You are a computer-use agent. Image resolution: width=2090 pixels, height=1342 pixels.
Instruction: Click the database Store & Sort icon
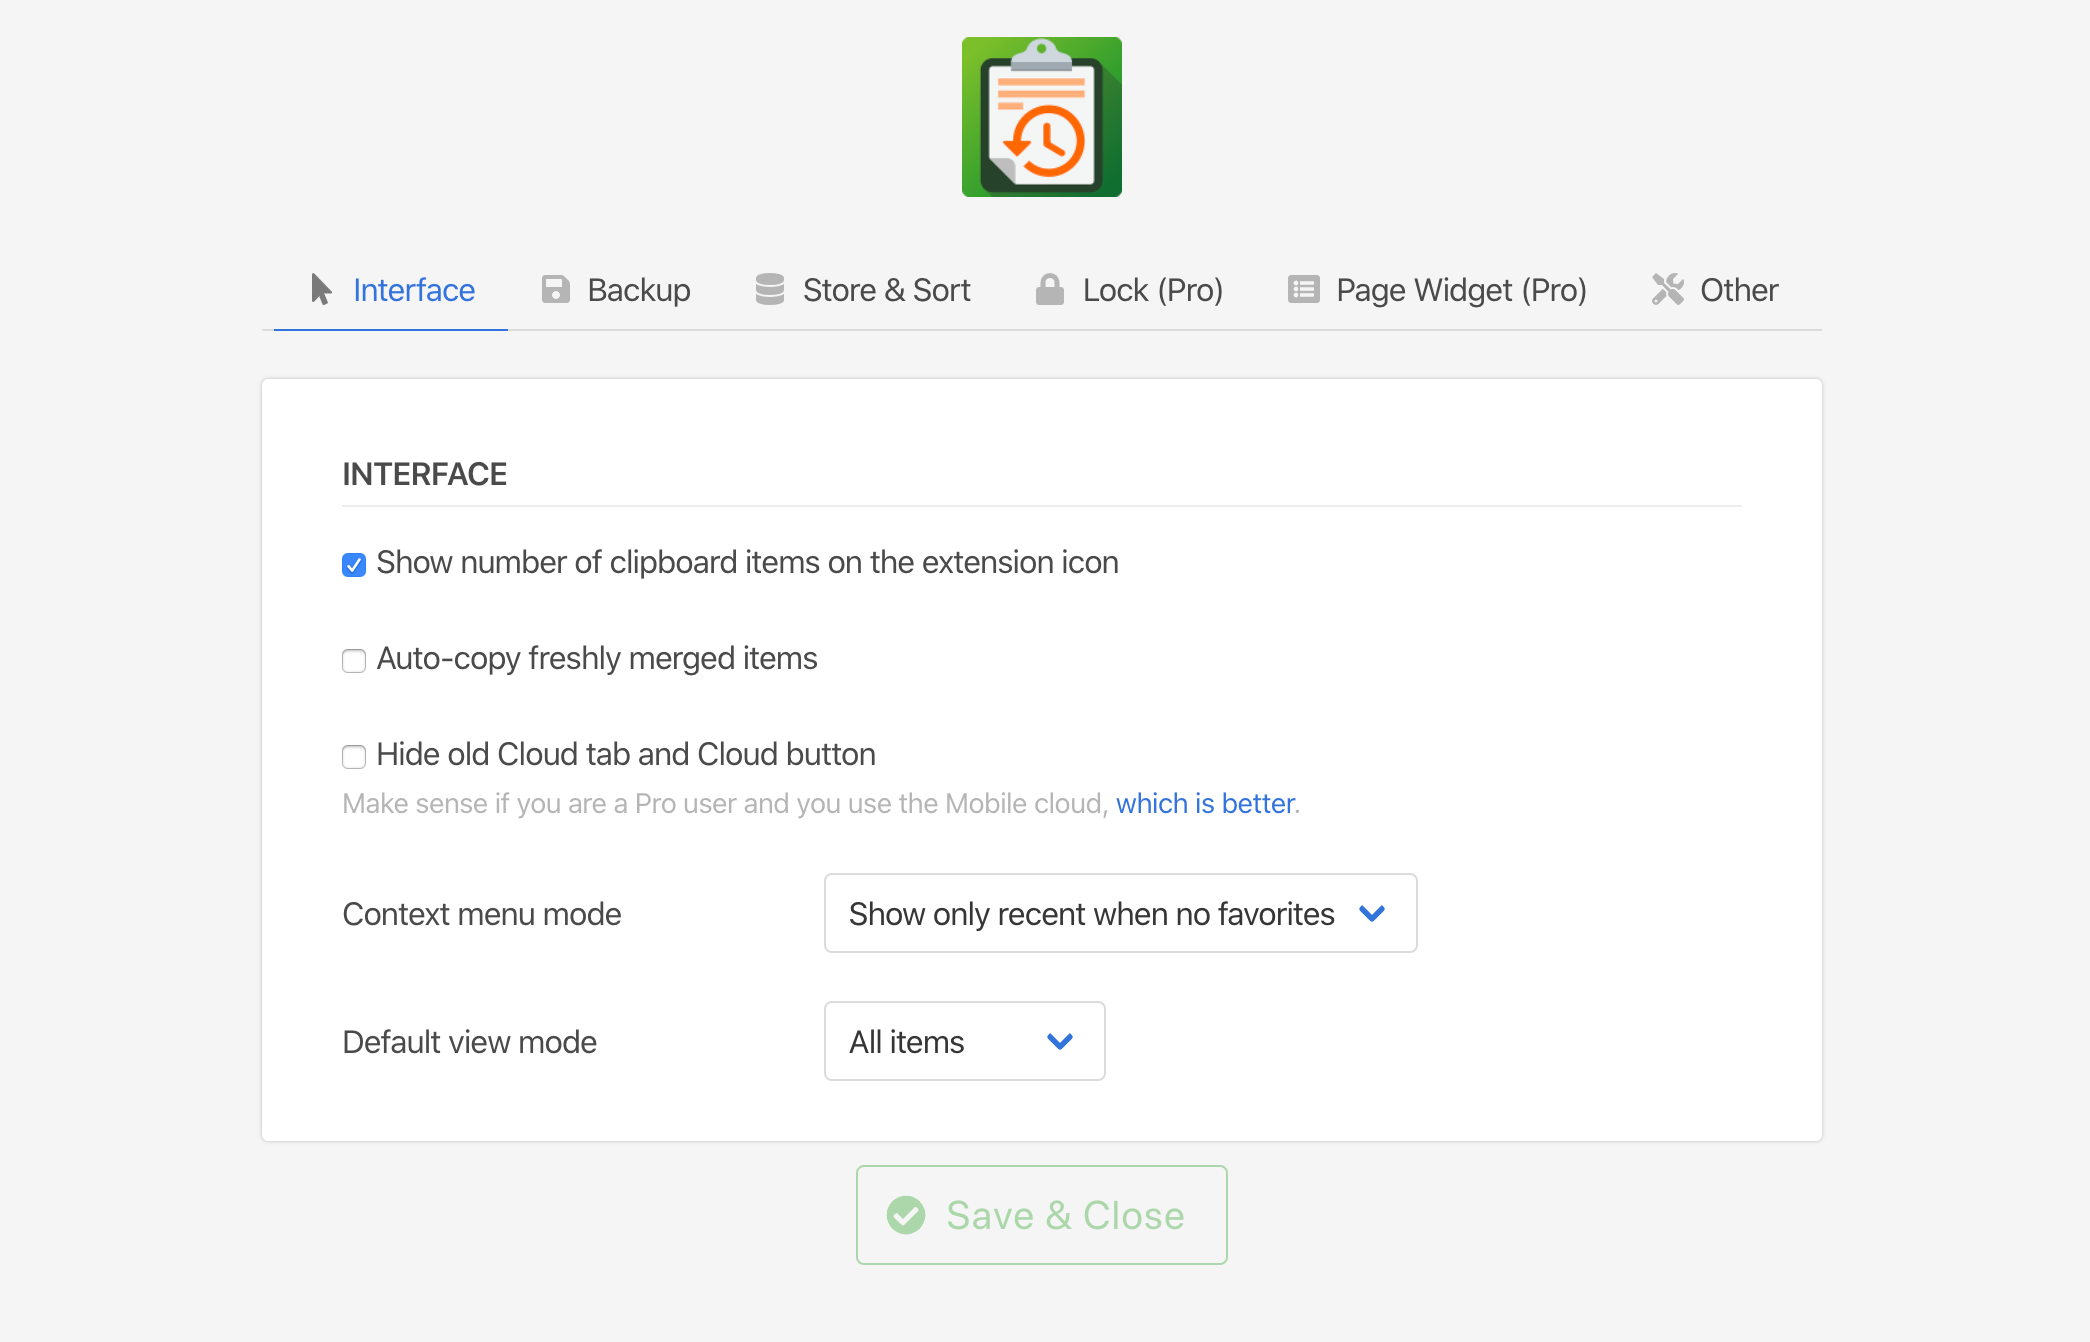770,289
